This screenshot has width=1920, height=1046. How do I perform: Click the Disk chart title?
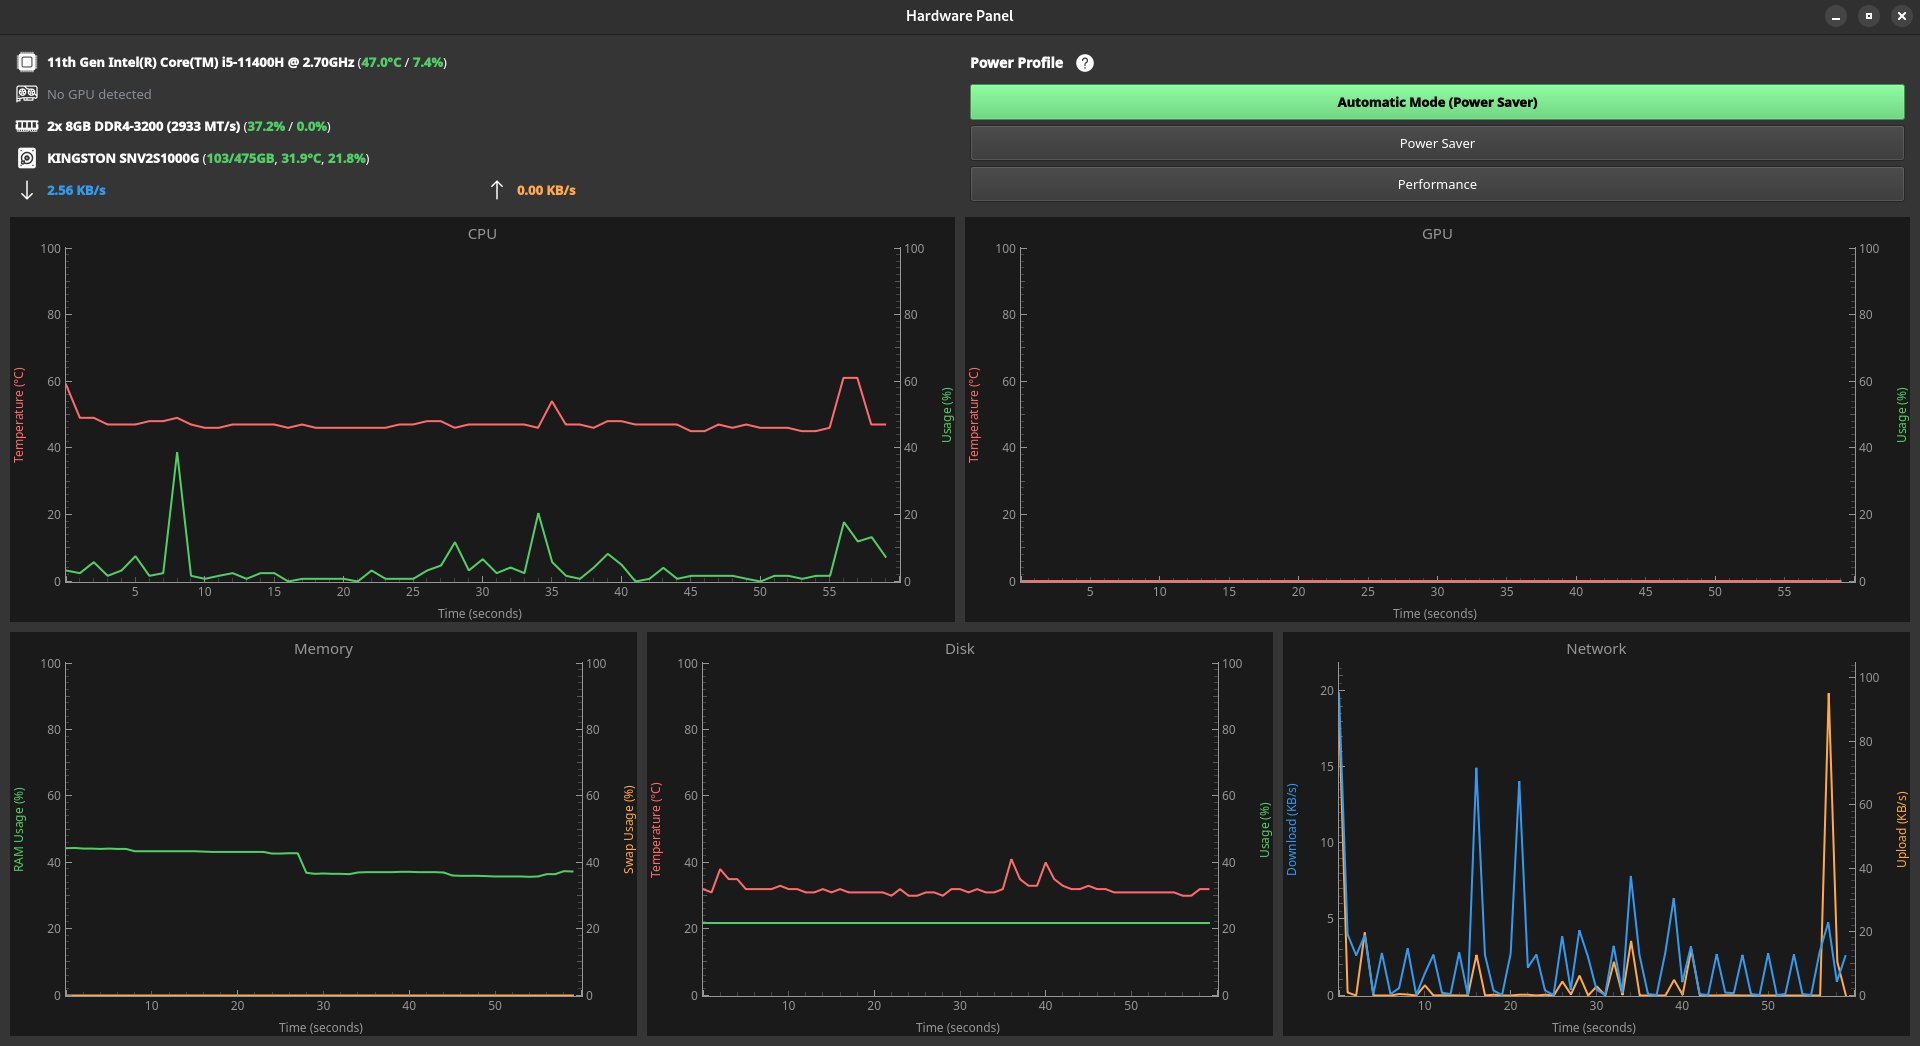click(x=959, y=649)
